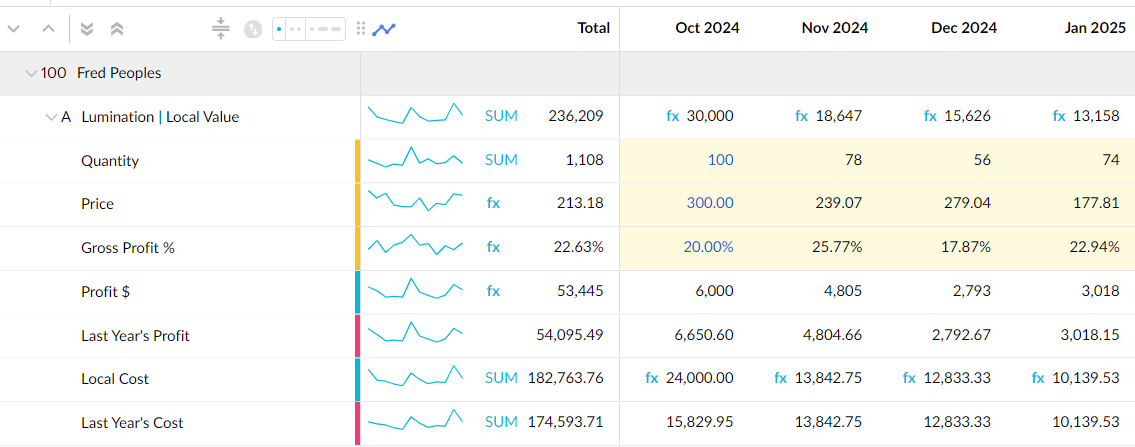Click the Total column header
This screenshot has height=447, width=1135.
tap(593, 28)
